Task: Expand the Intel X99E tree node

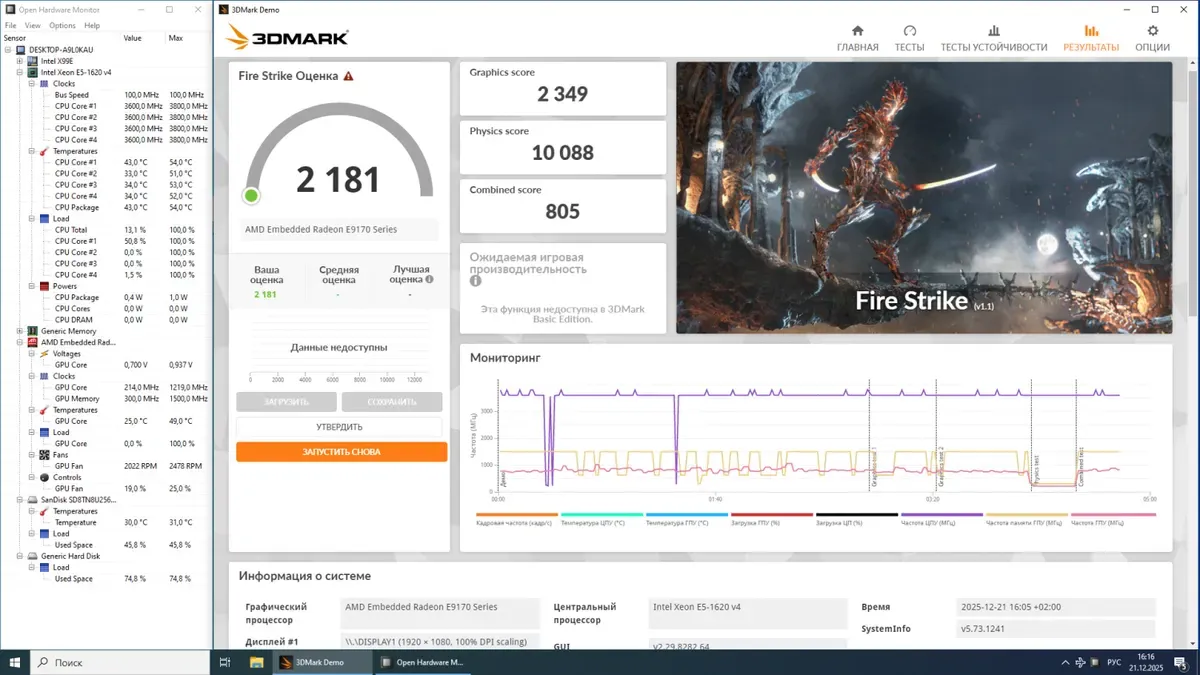Action: click(20, 61)
